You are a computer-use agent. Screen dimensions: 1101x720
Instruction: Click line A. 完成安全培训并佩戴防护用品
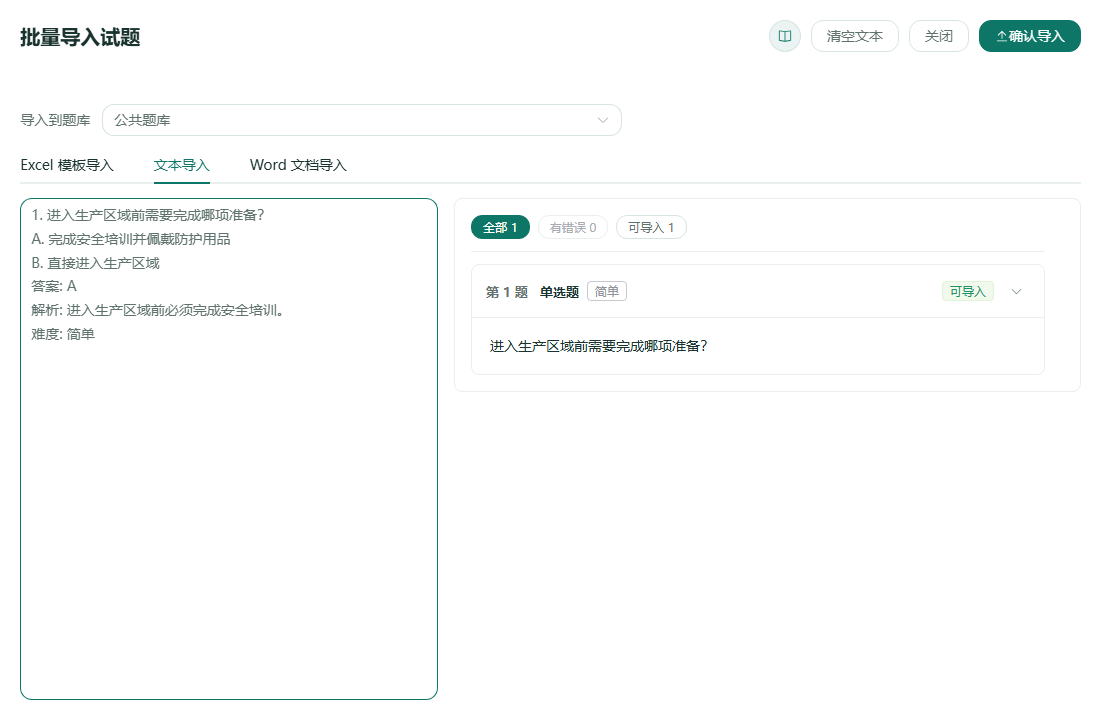click(x=131, y=239)
